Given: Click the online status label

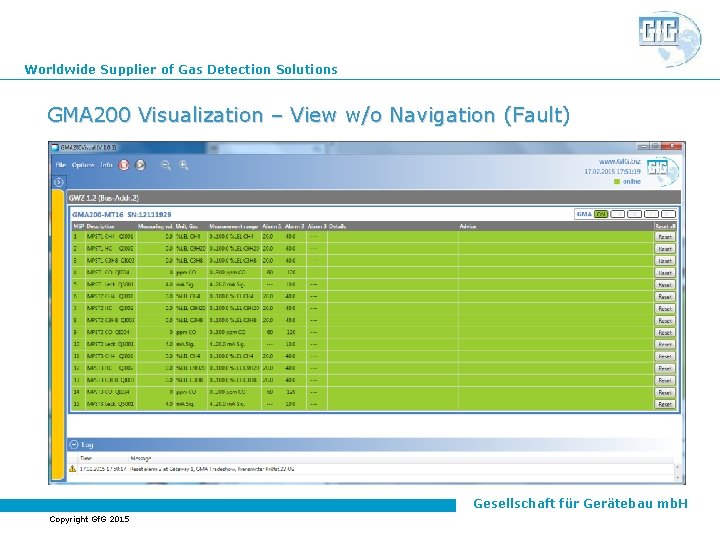Looking at the screenshot, I should pyautogui.click(x=631, y=182).
